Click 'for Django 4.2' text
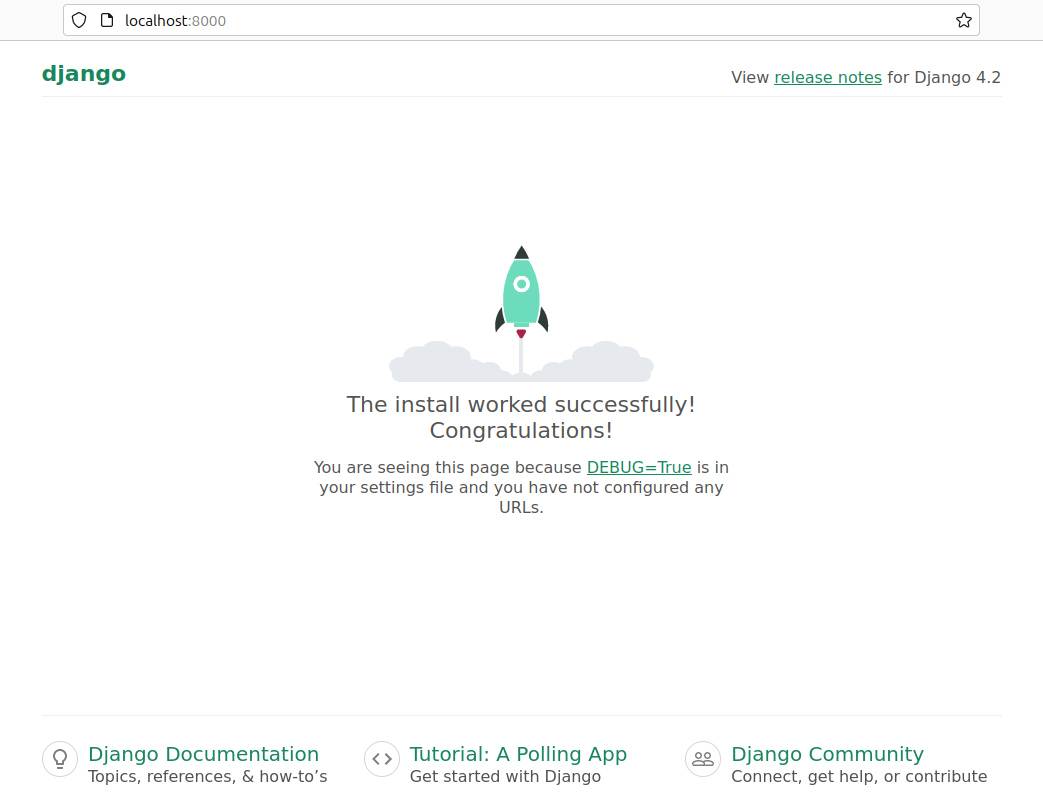This screenshot has height=800, width=1043. [x=944, y=77]
